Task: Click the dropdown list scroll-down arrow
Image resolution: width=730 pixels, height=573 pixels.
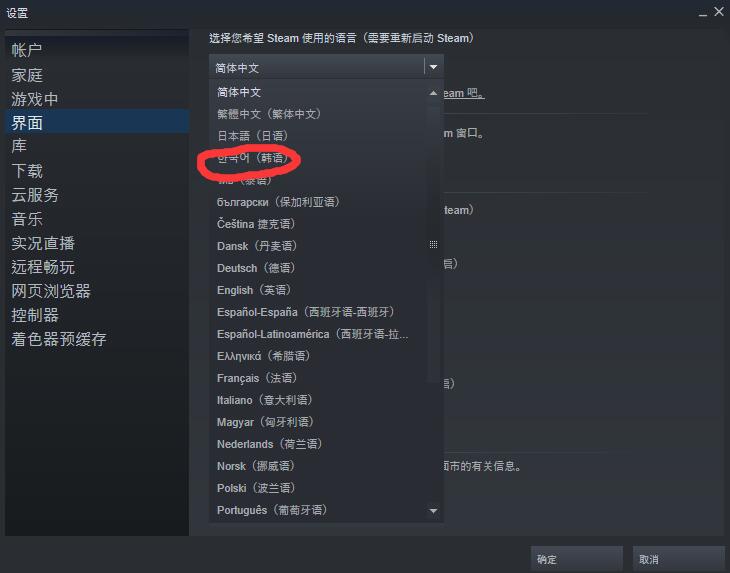Action: (x=433, y=511)
